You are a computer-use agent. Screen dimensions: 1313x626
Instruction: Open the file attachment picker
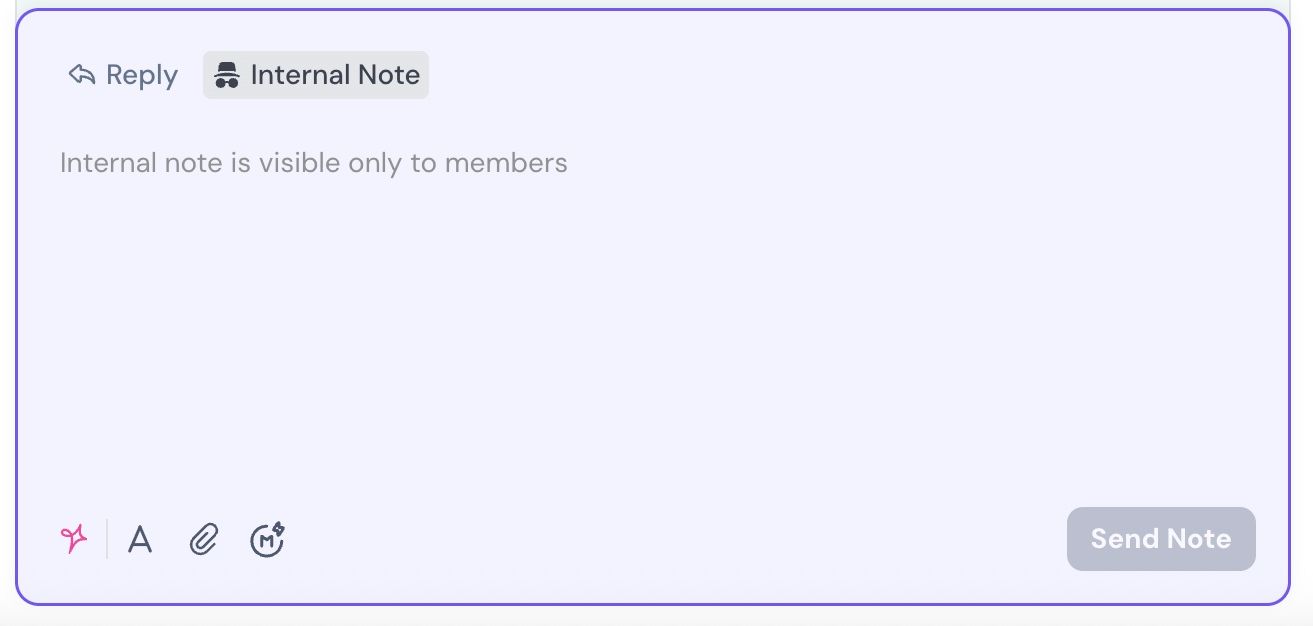click(x=204, y=540)
